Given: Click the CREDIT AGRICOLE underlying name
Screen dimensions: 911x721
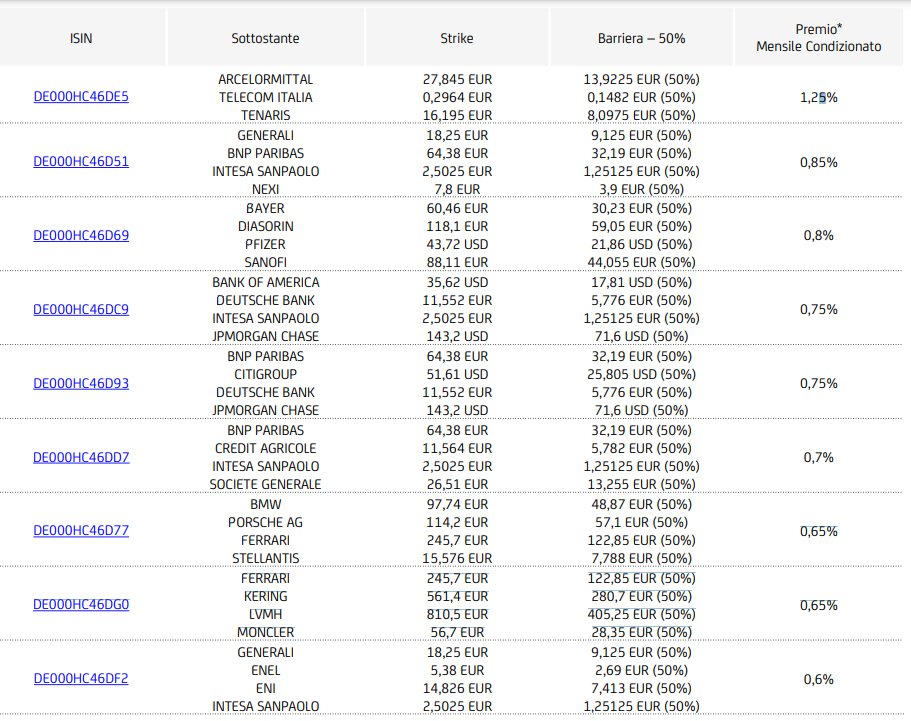Looking at the screenshot, I should [x=266, y=448].
